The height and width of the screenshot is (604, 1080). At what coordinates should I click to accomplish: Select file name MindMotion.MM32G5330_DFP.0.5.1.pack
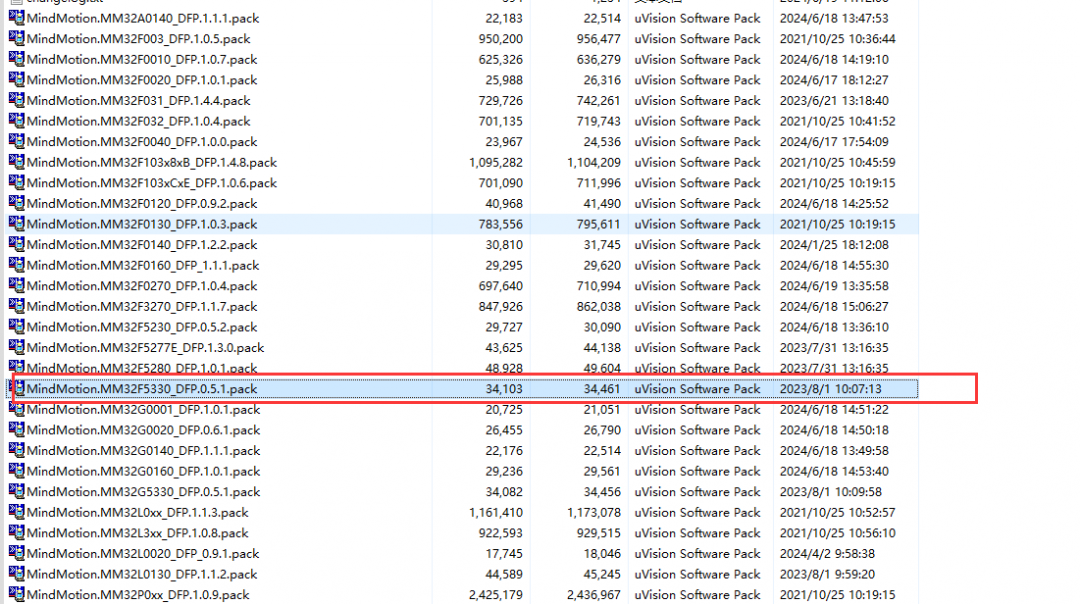(143, 492)
